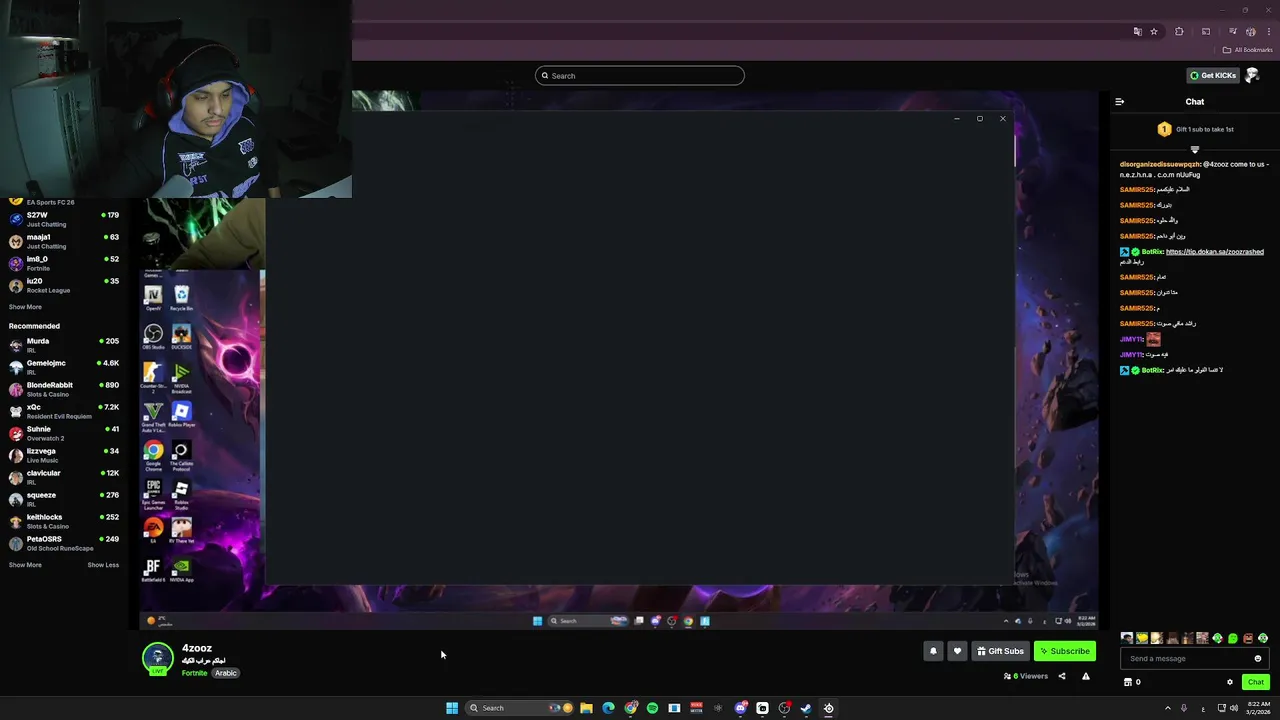The height and width of the screenshot is (720, 1280).
Task: Open BlondeRabbit recommended channel
Action: 64,389
